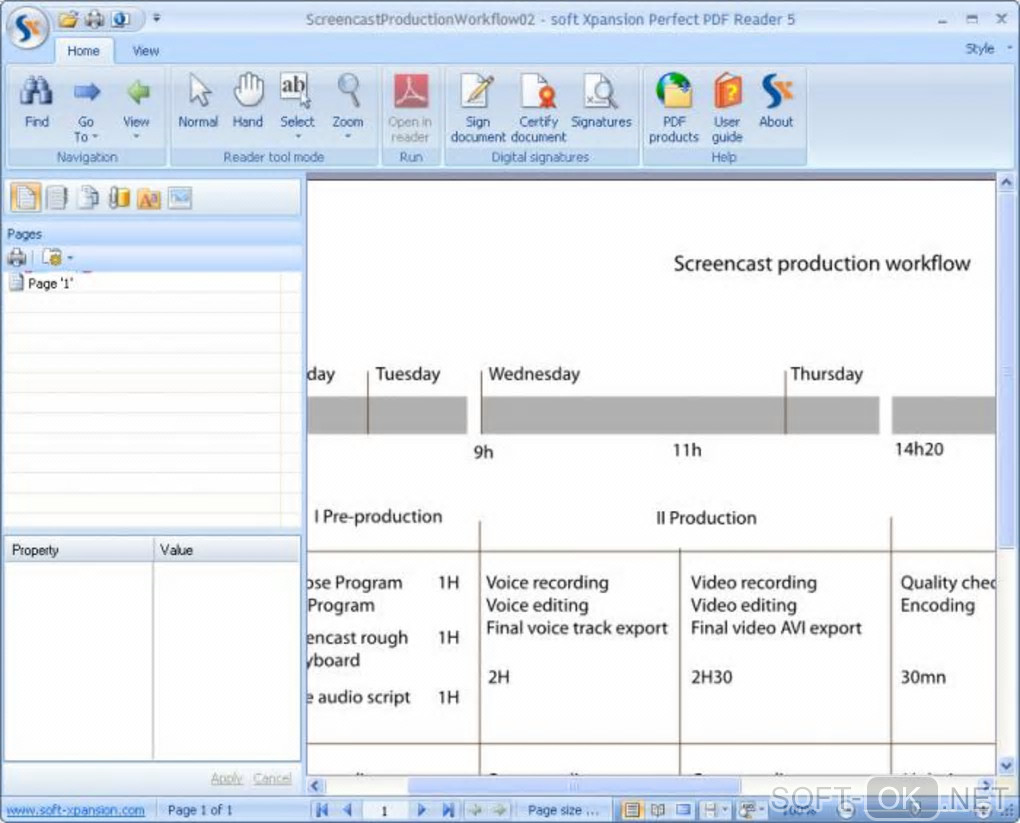
Task: Show the images panel (picture icon)
Action: tap(180, 198)
